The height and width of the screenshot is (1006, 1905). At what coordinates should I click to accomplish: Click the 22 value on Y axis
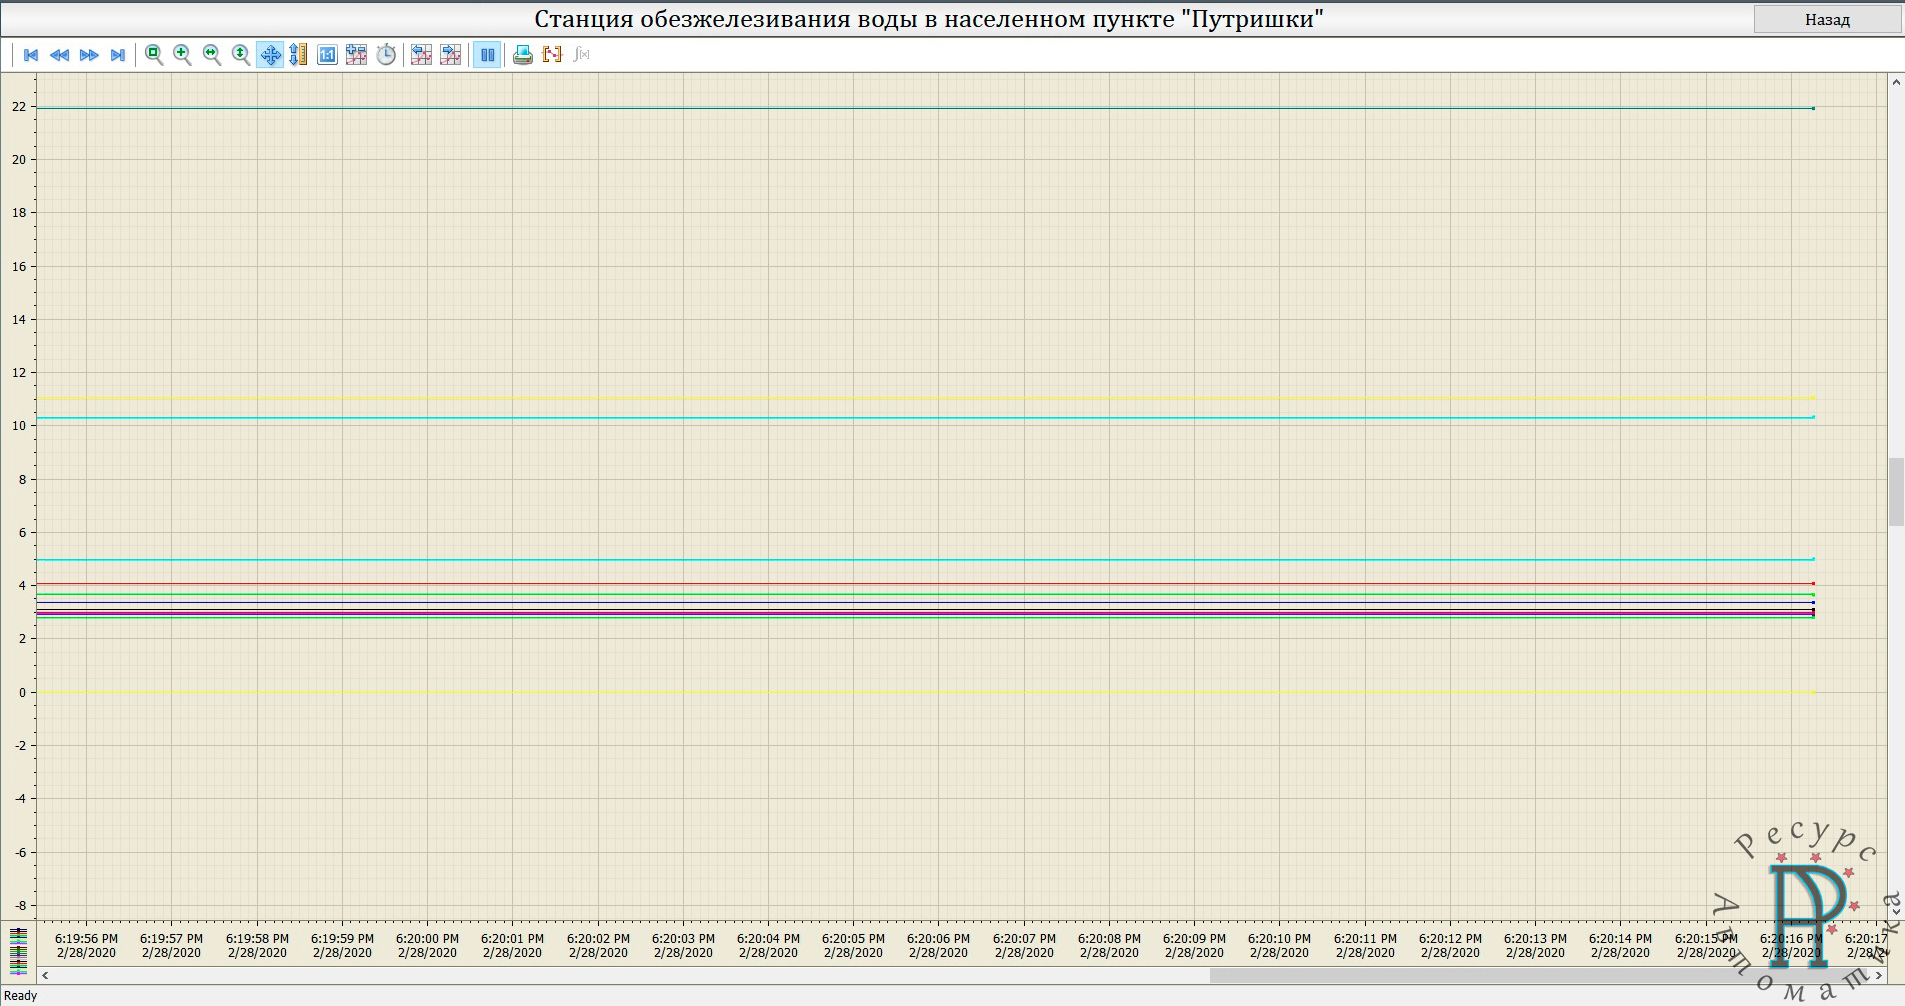(x=19, y=106)
